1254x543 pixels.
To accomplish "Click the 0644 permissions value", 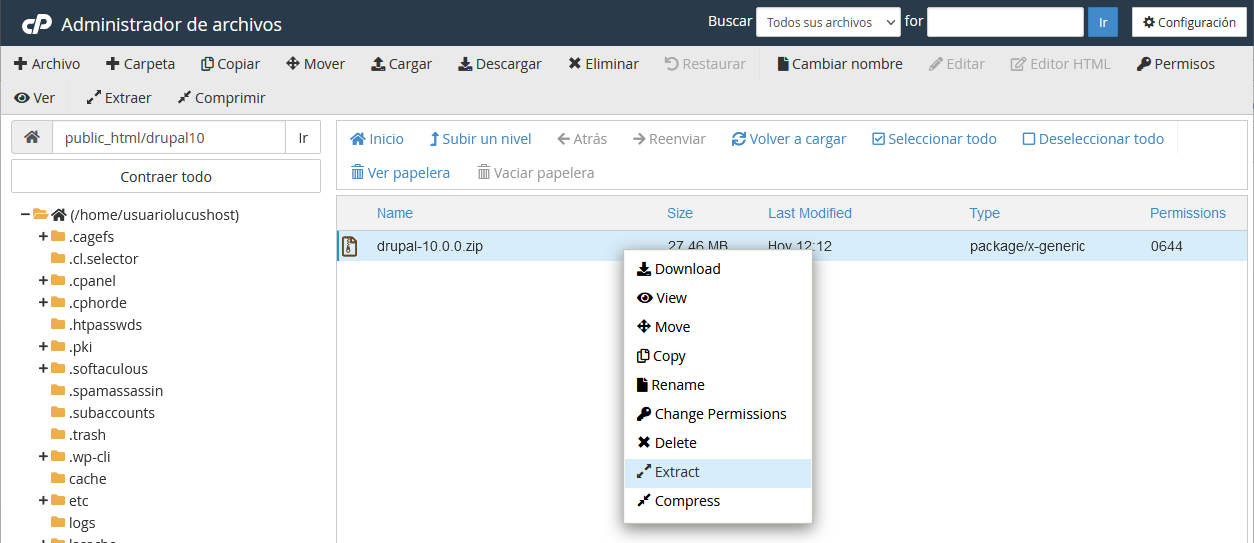I will click(x=1166, y=246).
